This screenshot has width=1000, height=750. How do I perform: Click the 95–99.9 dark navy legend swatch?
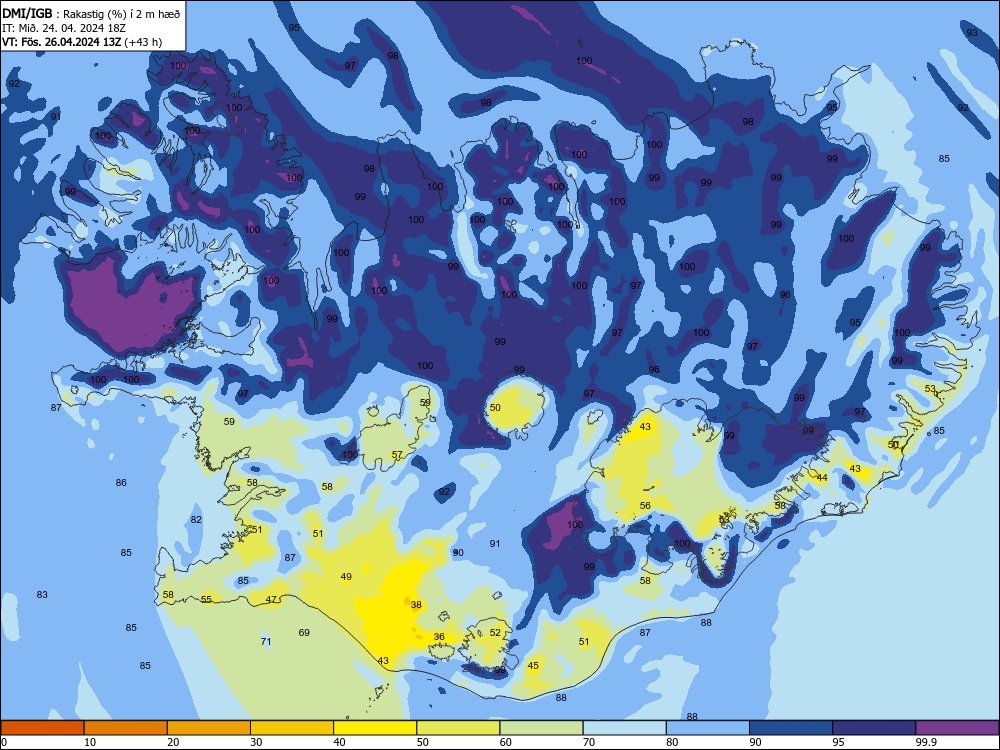874,728
